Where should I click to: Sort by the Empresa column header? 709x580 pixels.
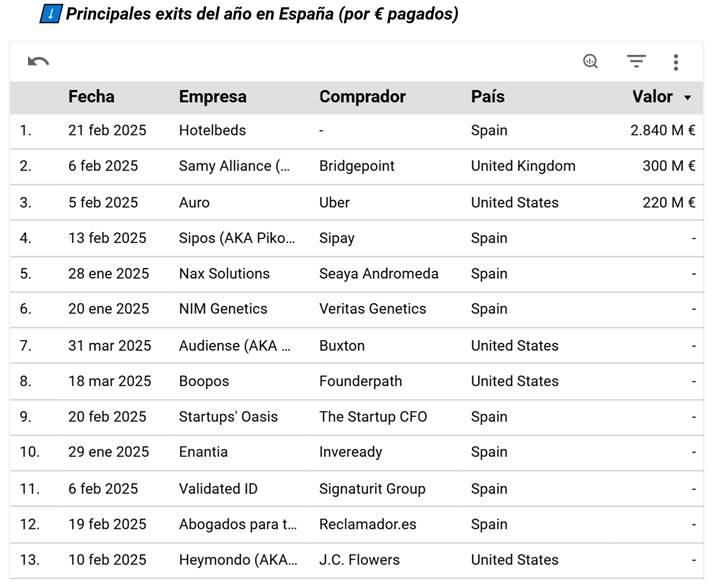(212, 97)
